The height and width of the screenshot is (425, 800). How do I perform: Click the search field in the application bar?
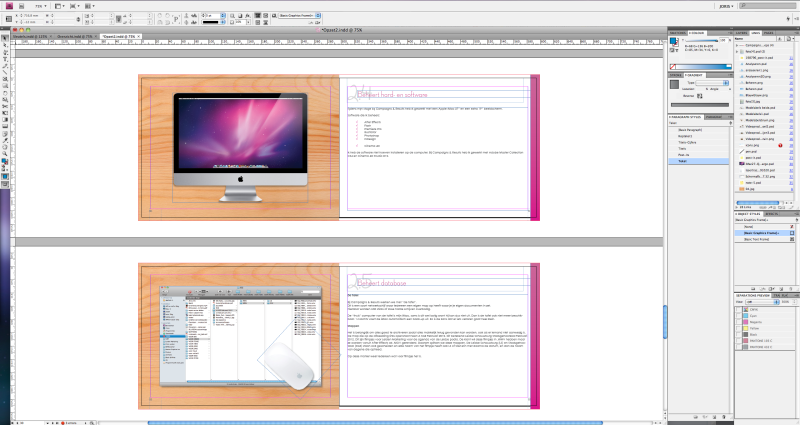click(x=769, y=6)
